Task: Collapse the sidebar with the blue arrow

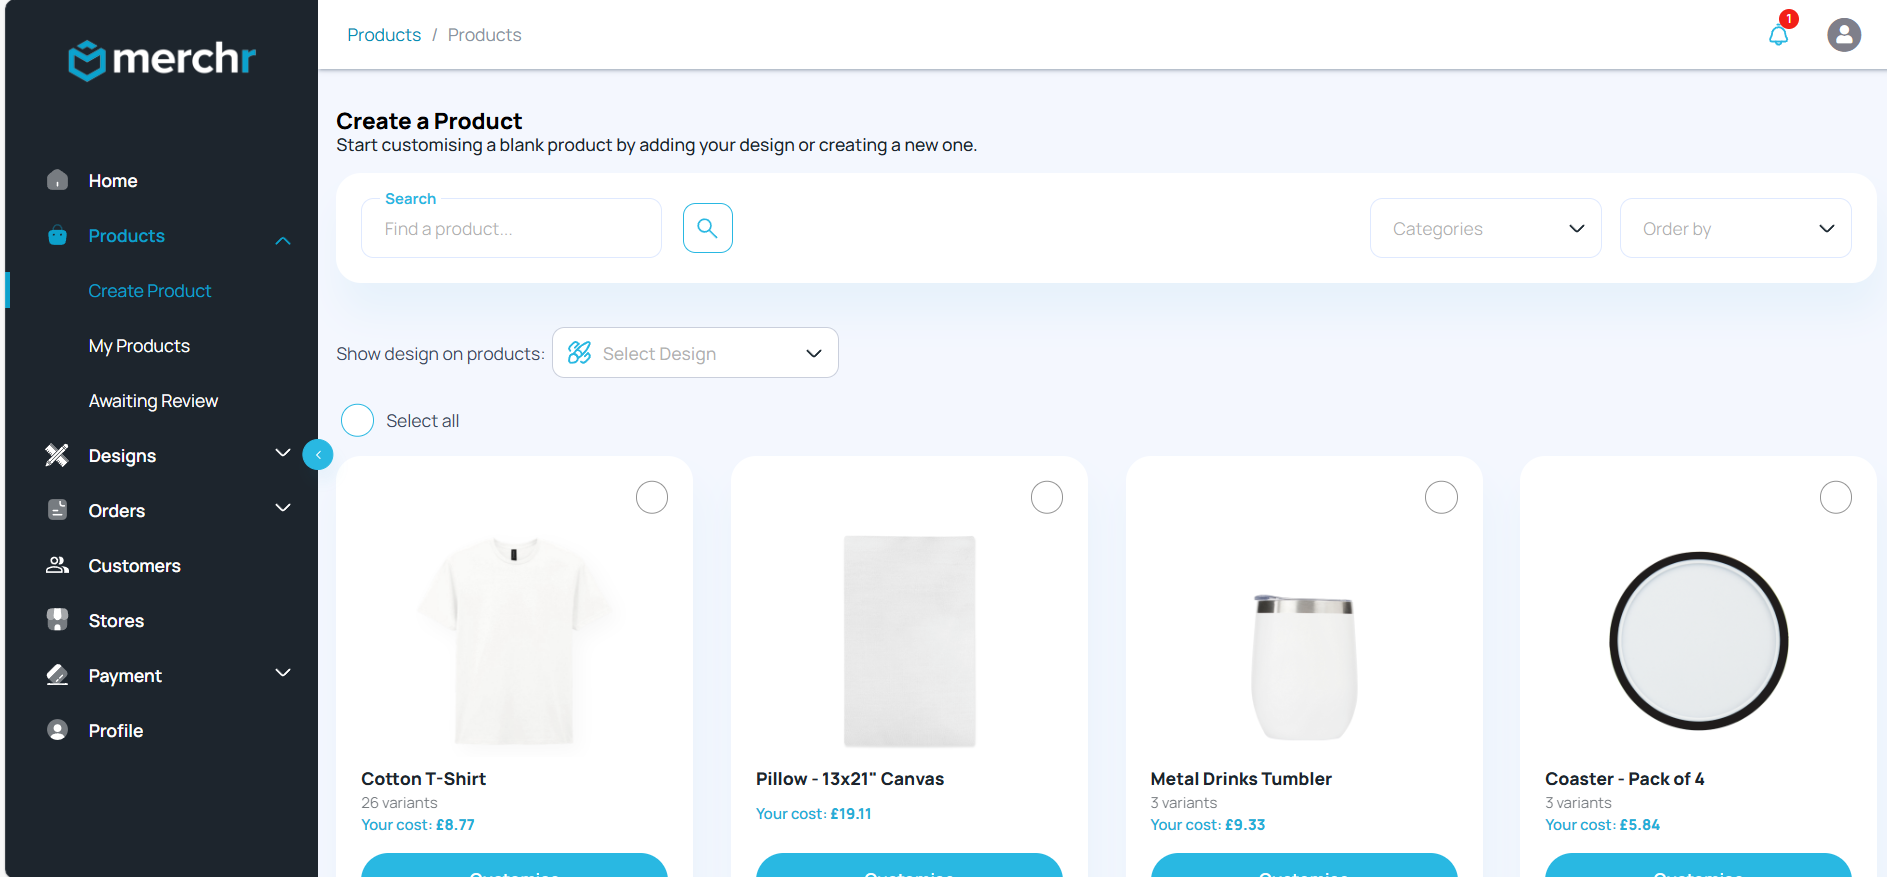Action: coord(318,455)
